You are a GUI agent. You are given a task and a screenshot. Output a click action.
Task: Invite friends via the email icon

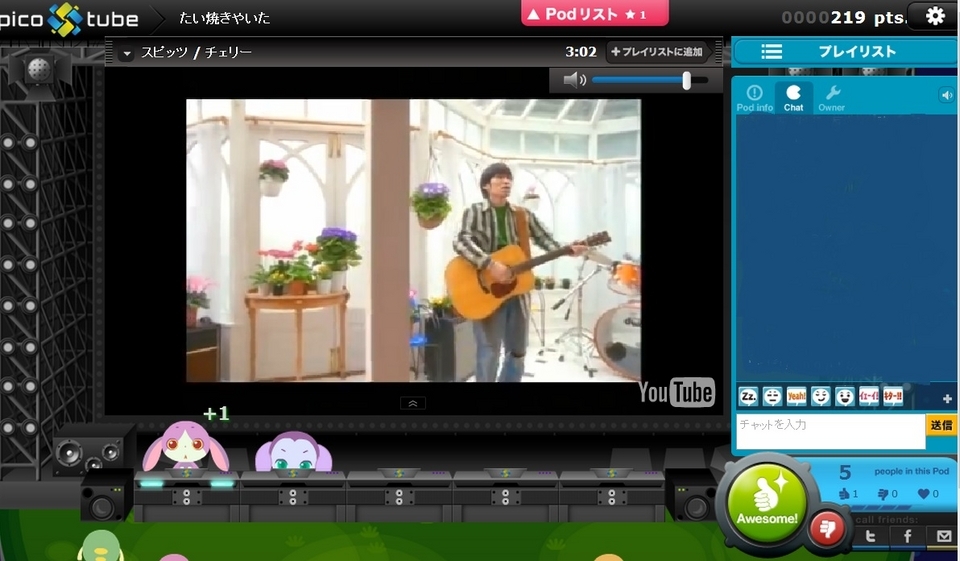pos(943,537)
